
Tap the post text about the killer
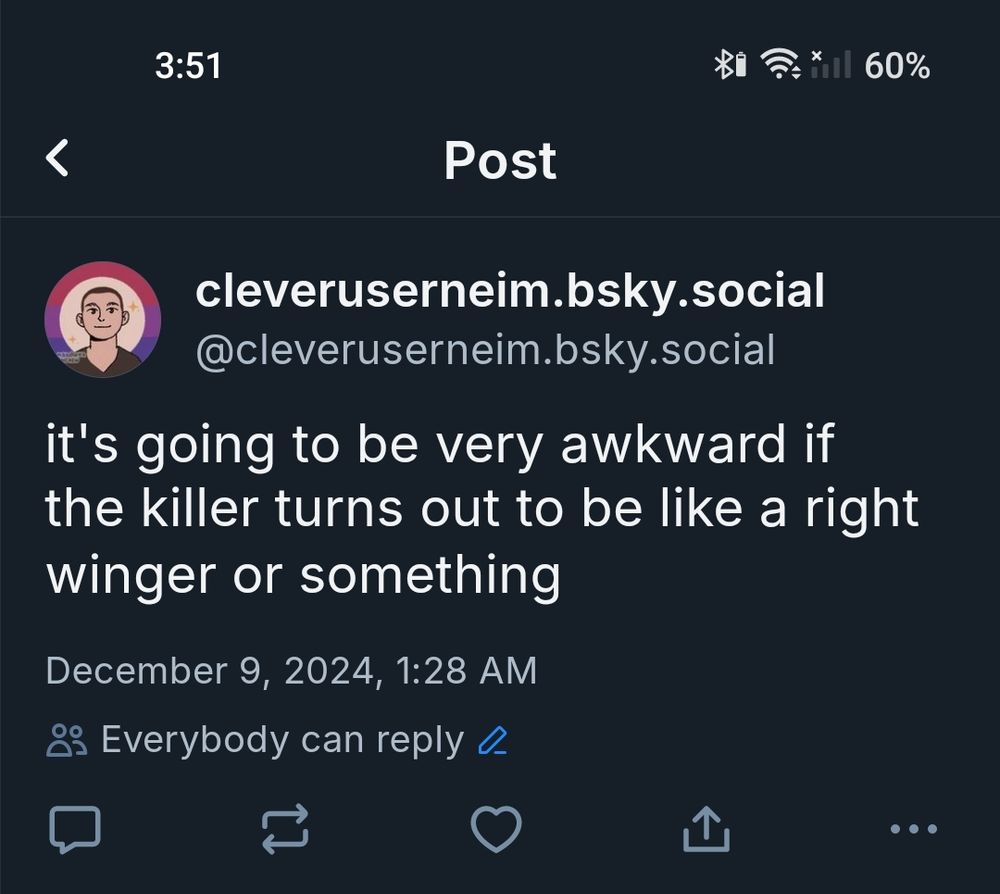[x=480, y=509]
